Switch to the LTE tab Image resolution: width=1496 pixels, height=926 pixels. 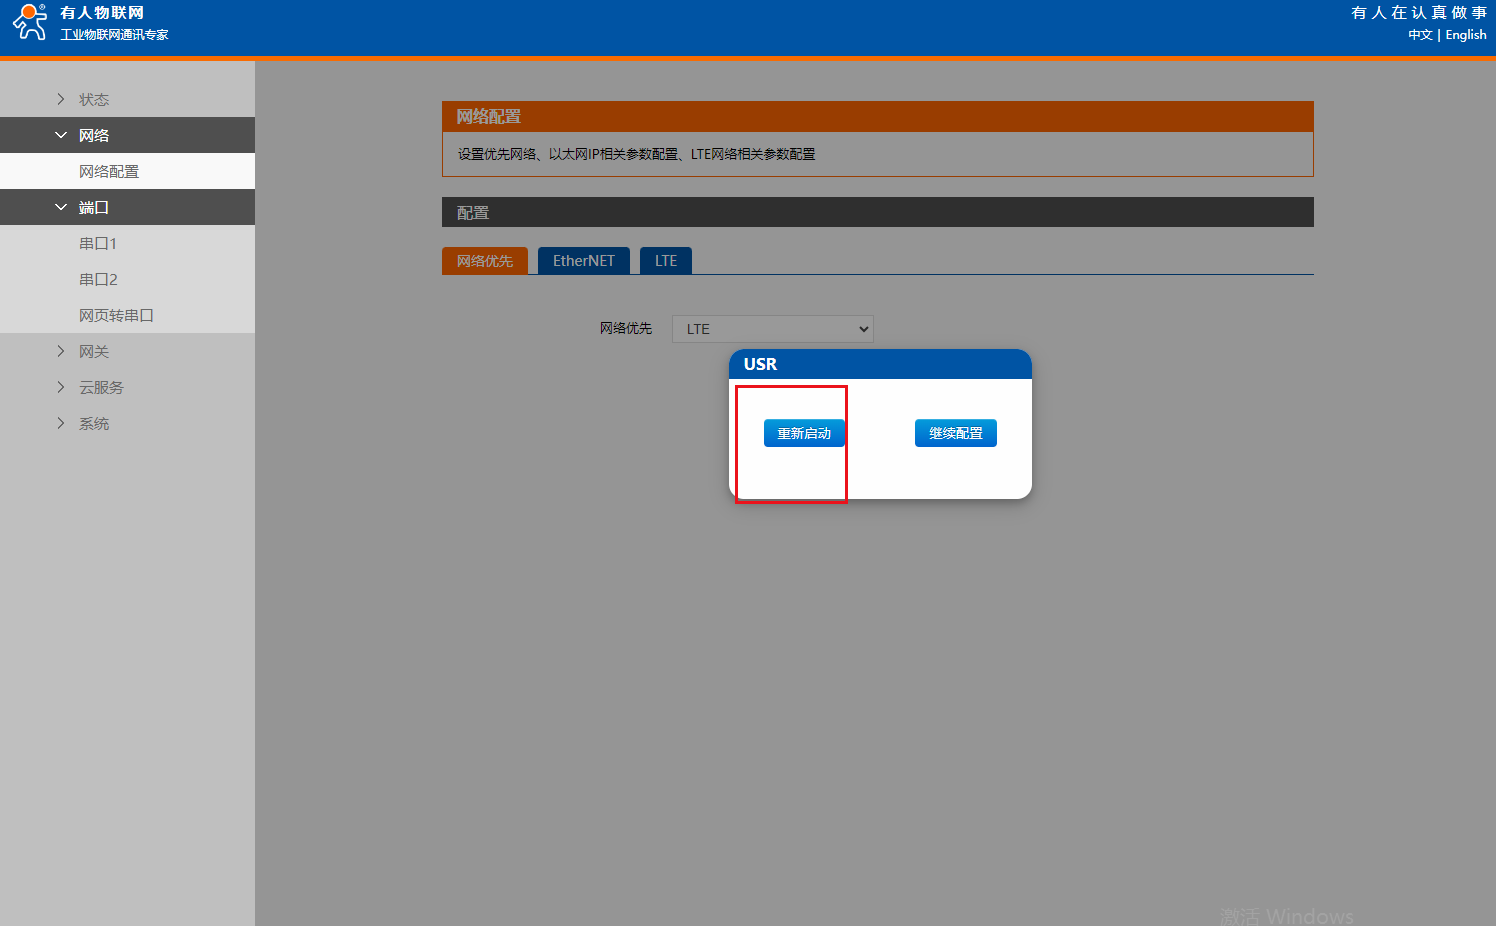(x=665, y=261)
